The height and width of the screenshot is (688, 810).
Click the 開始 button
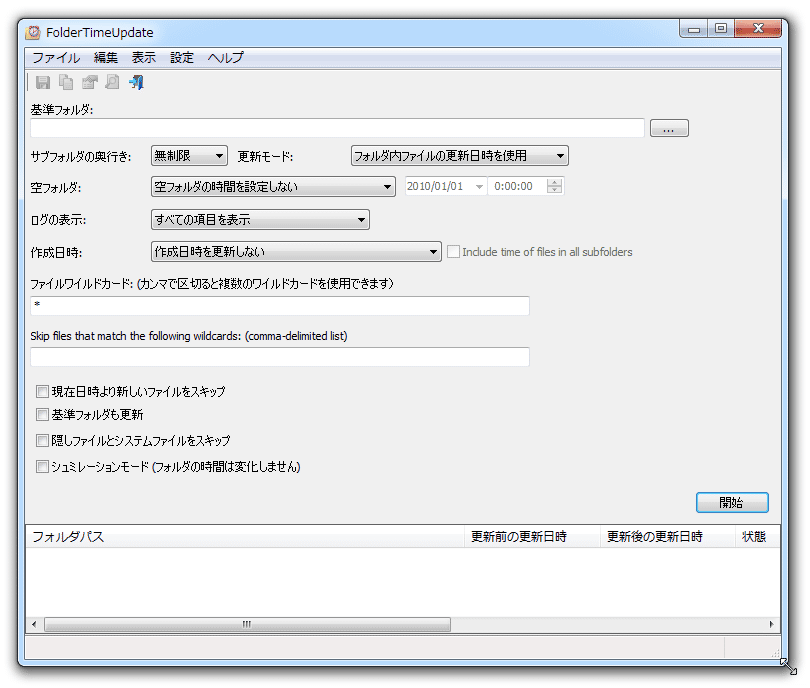click(732, 503)
